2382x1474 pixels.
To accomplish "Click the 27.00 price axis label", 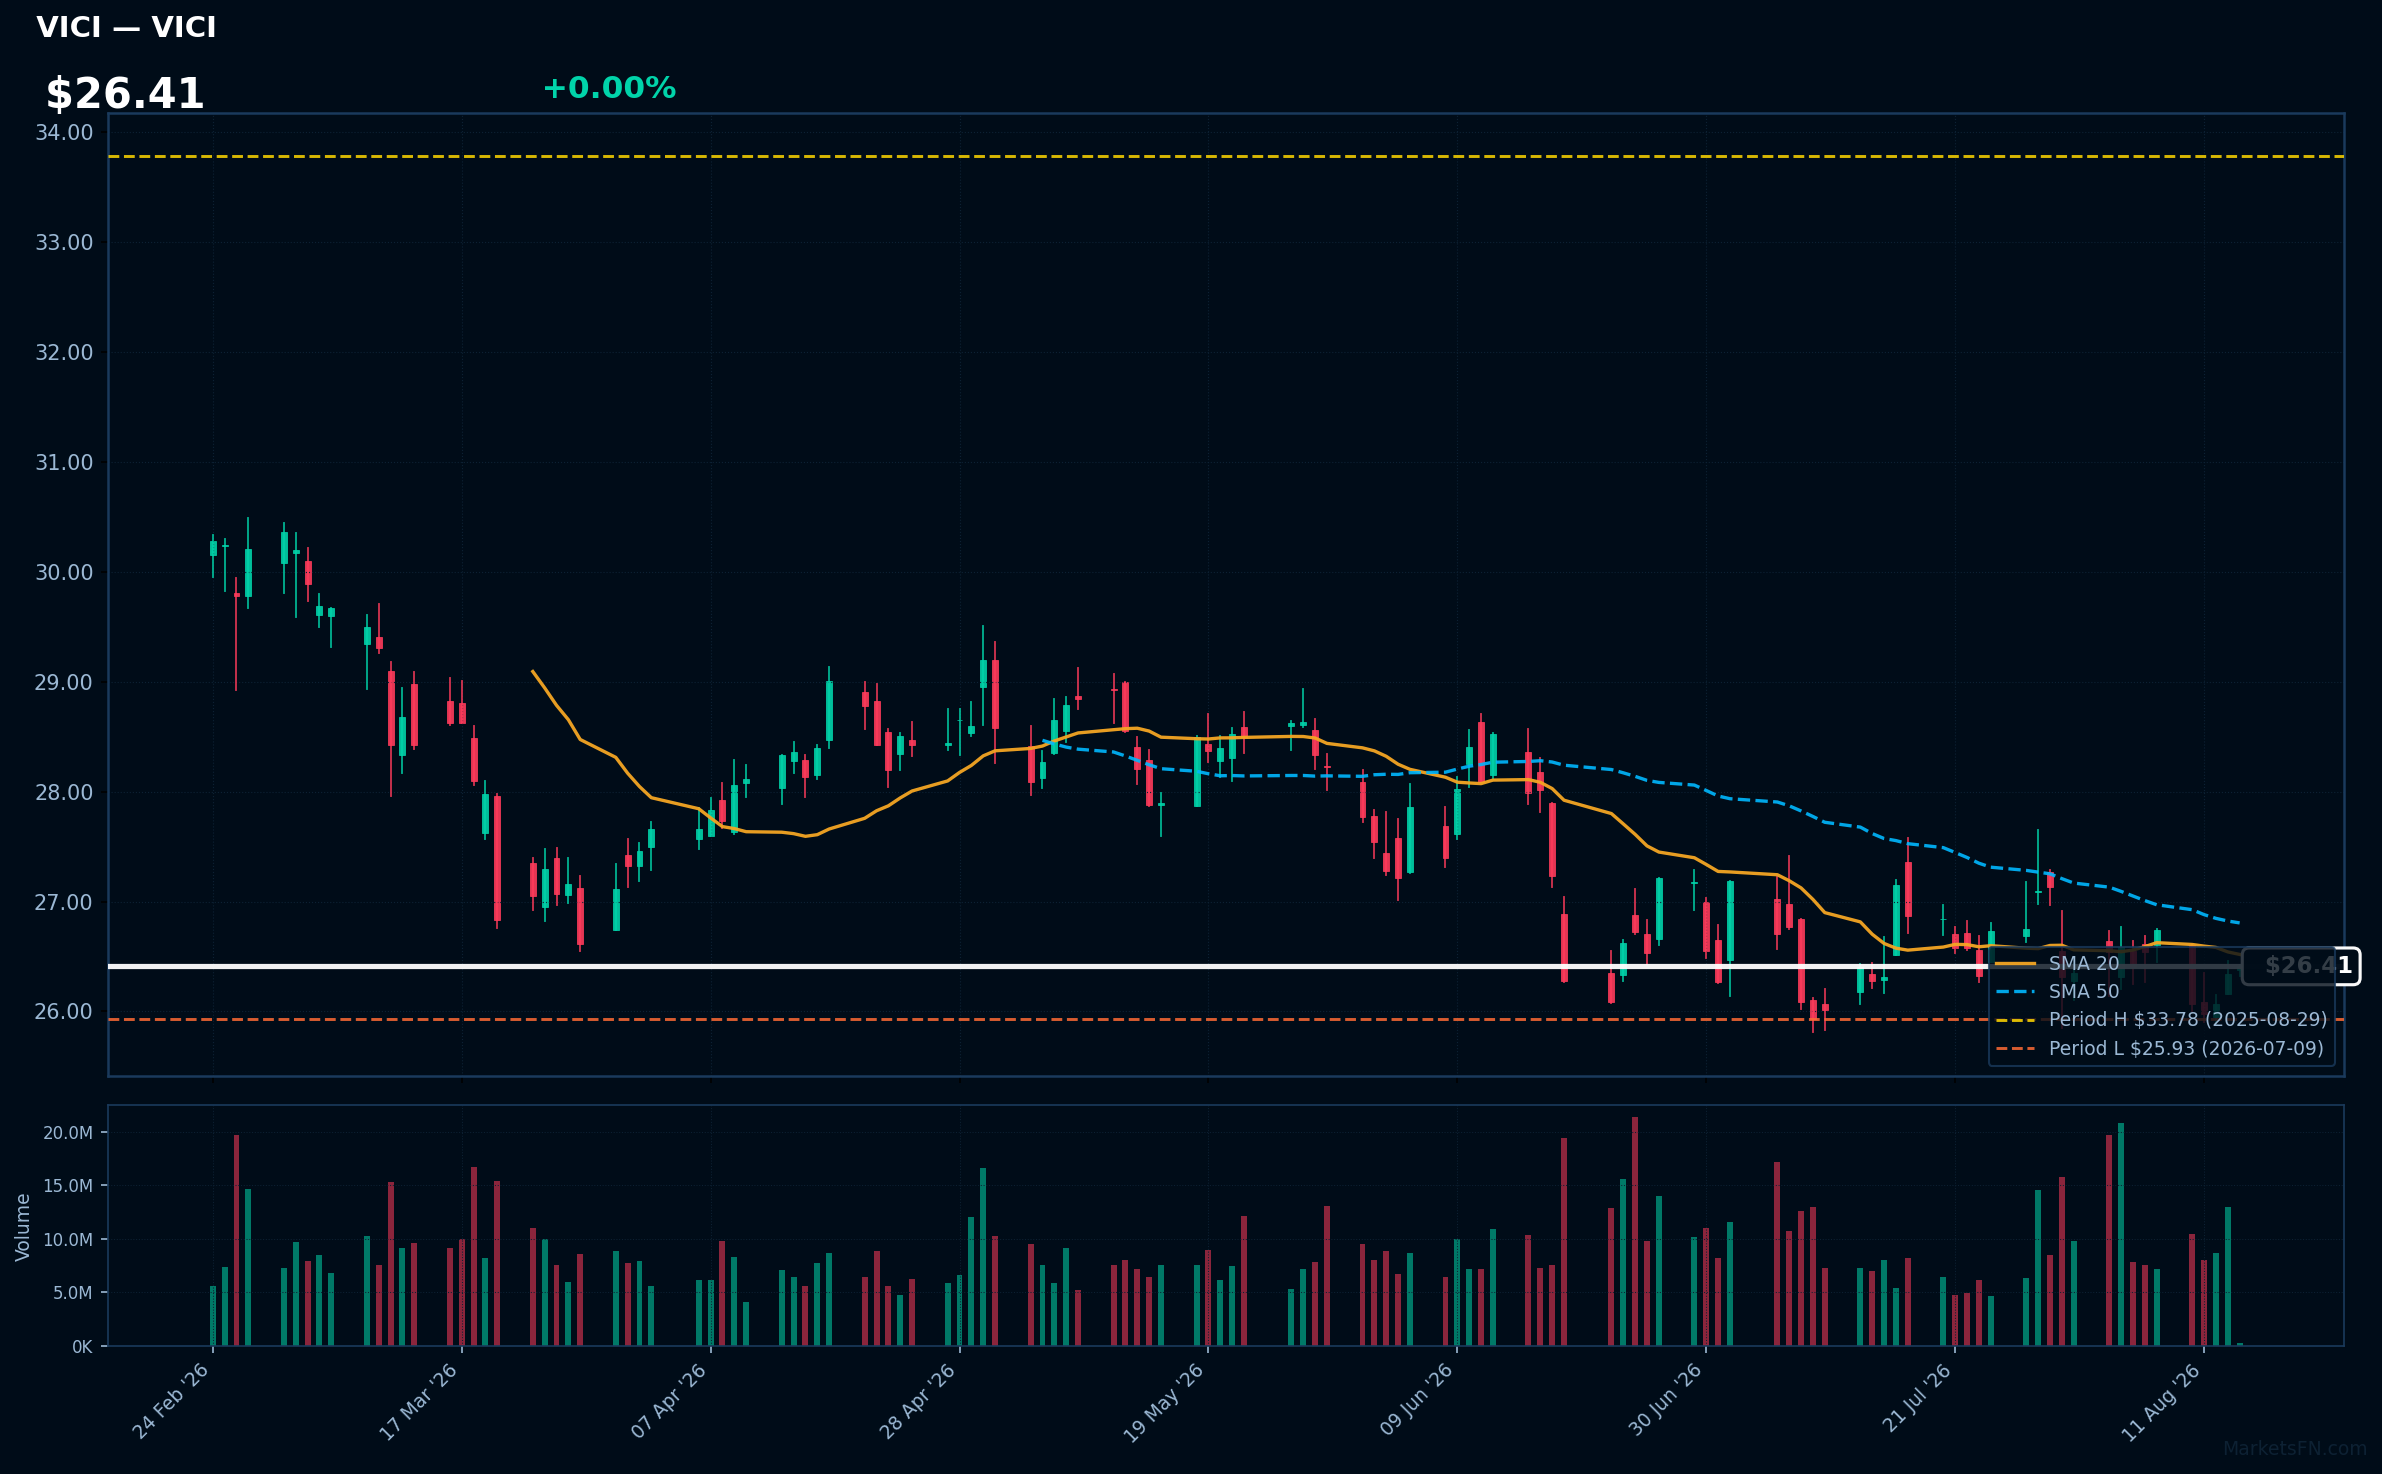I will point(64,903).
